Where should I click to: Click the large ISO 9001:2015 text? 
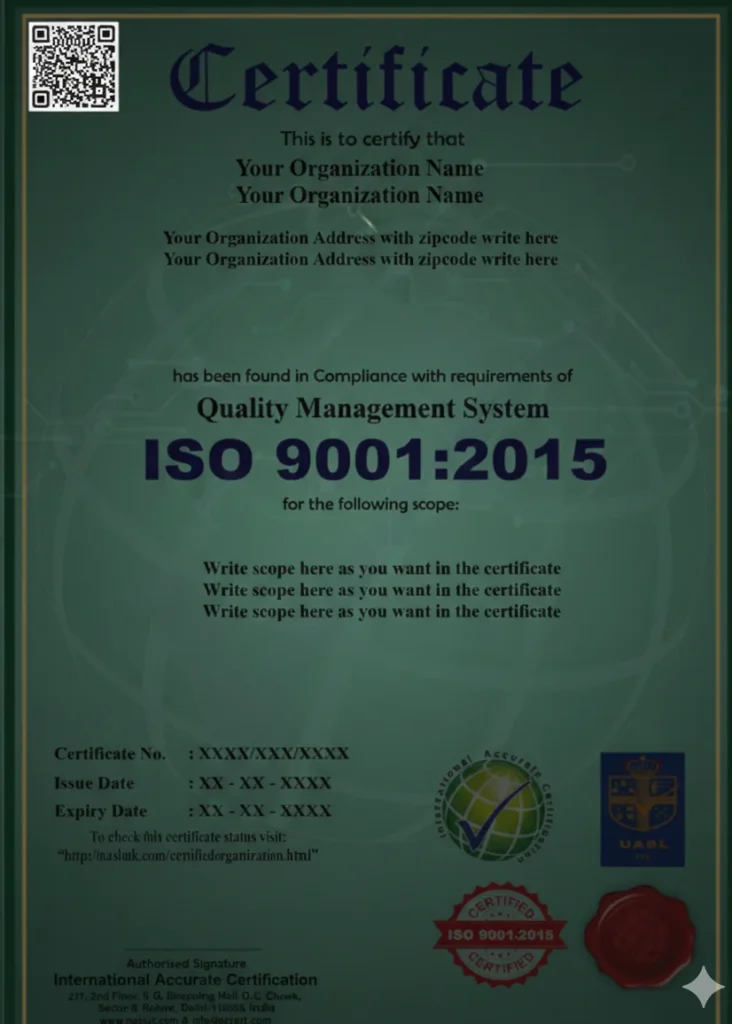(375, 460)
